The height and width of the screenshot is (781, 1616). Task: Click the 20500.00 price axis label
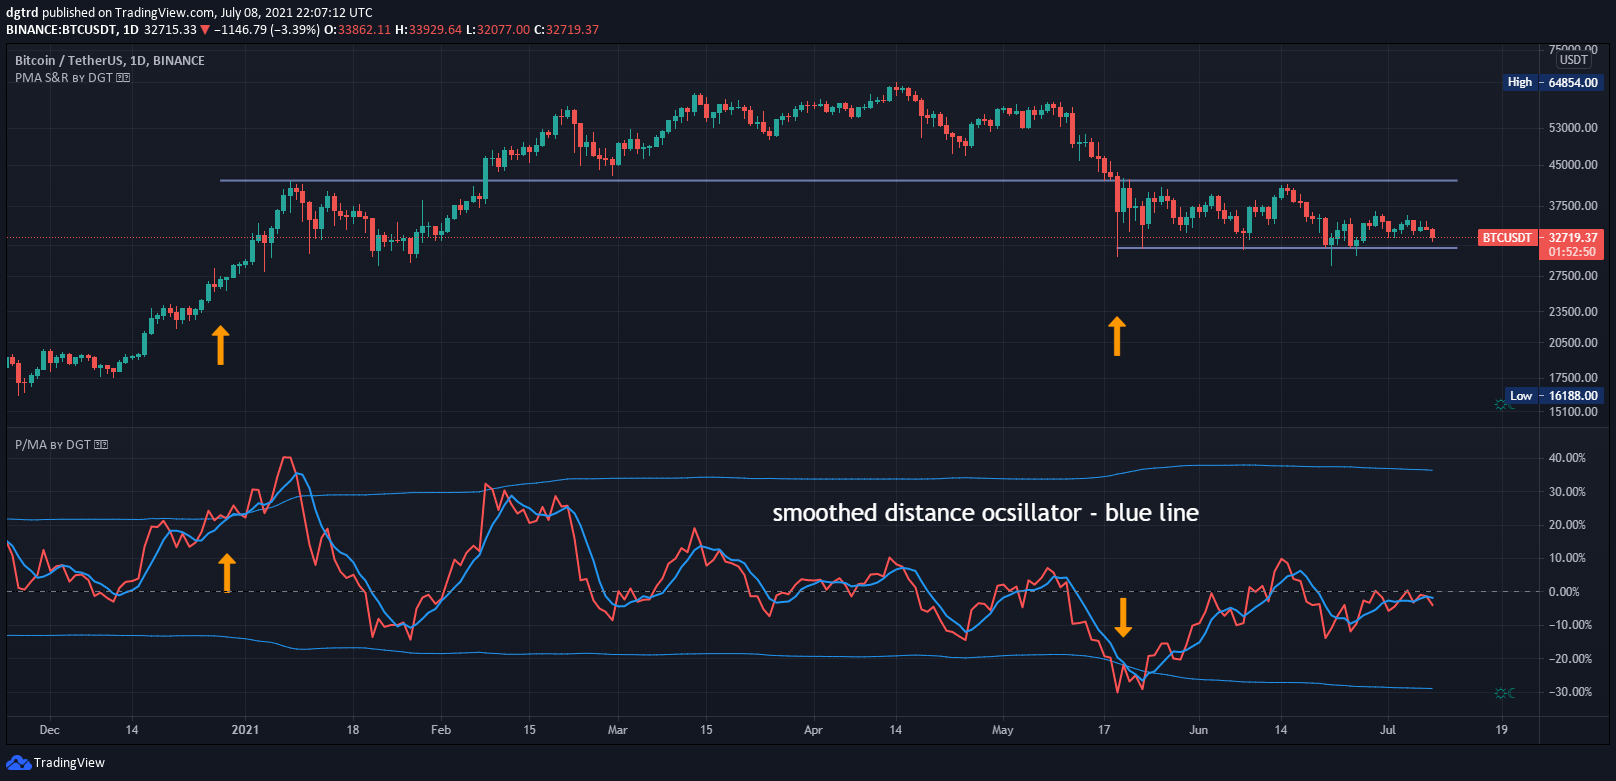(x=1573, y=343)
